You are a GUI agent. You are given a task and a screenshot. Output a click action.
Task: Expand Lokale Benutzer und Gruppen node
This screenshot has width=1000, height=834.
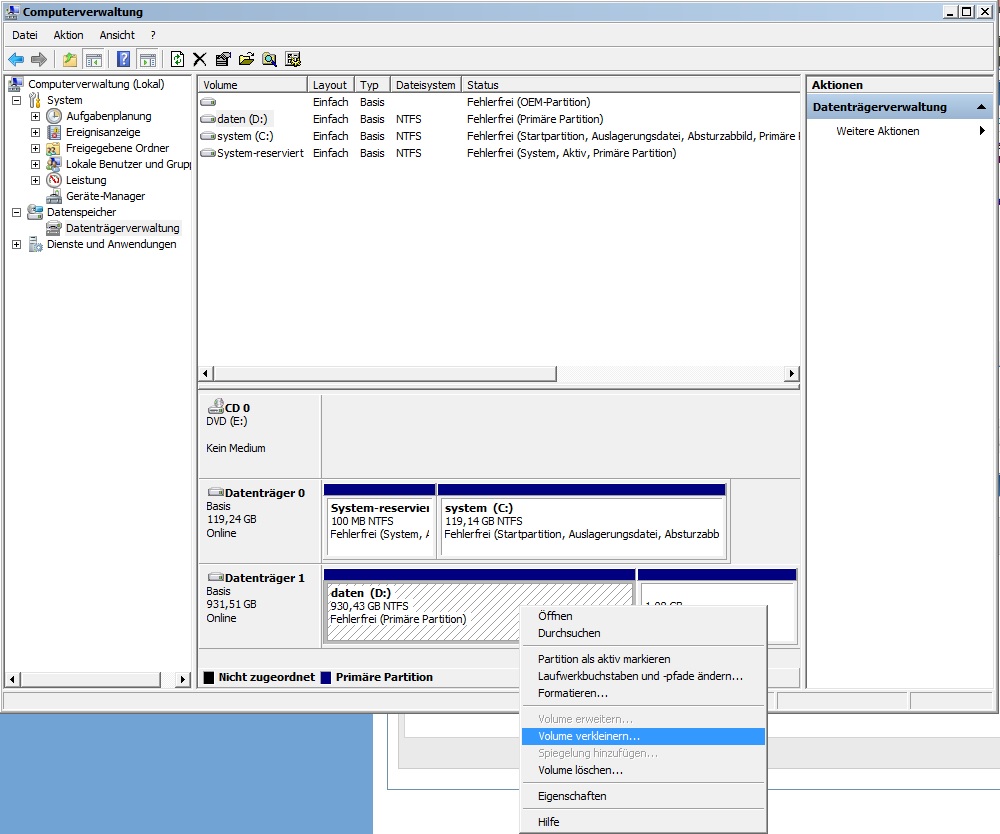(36, 164)
